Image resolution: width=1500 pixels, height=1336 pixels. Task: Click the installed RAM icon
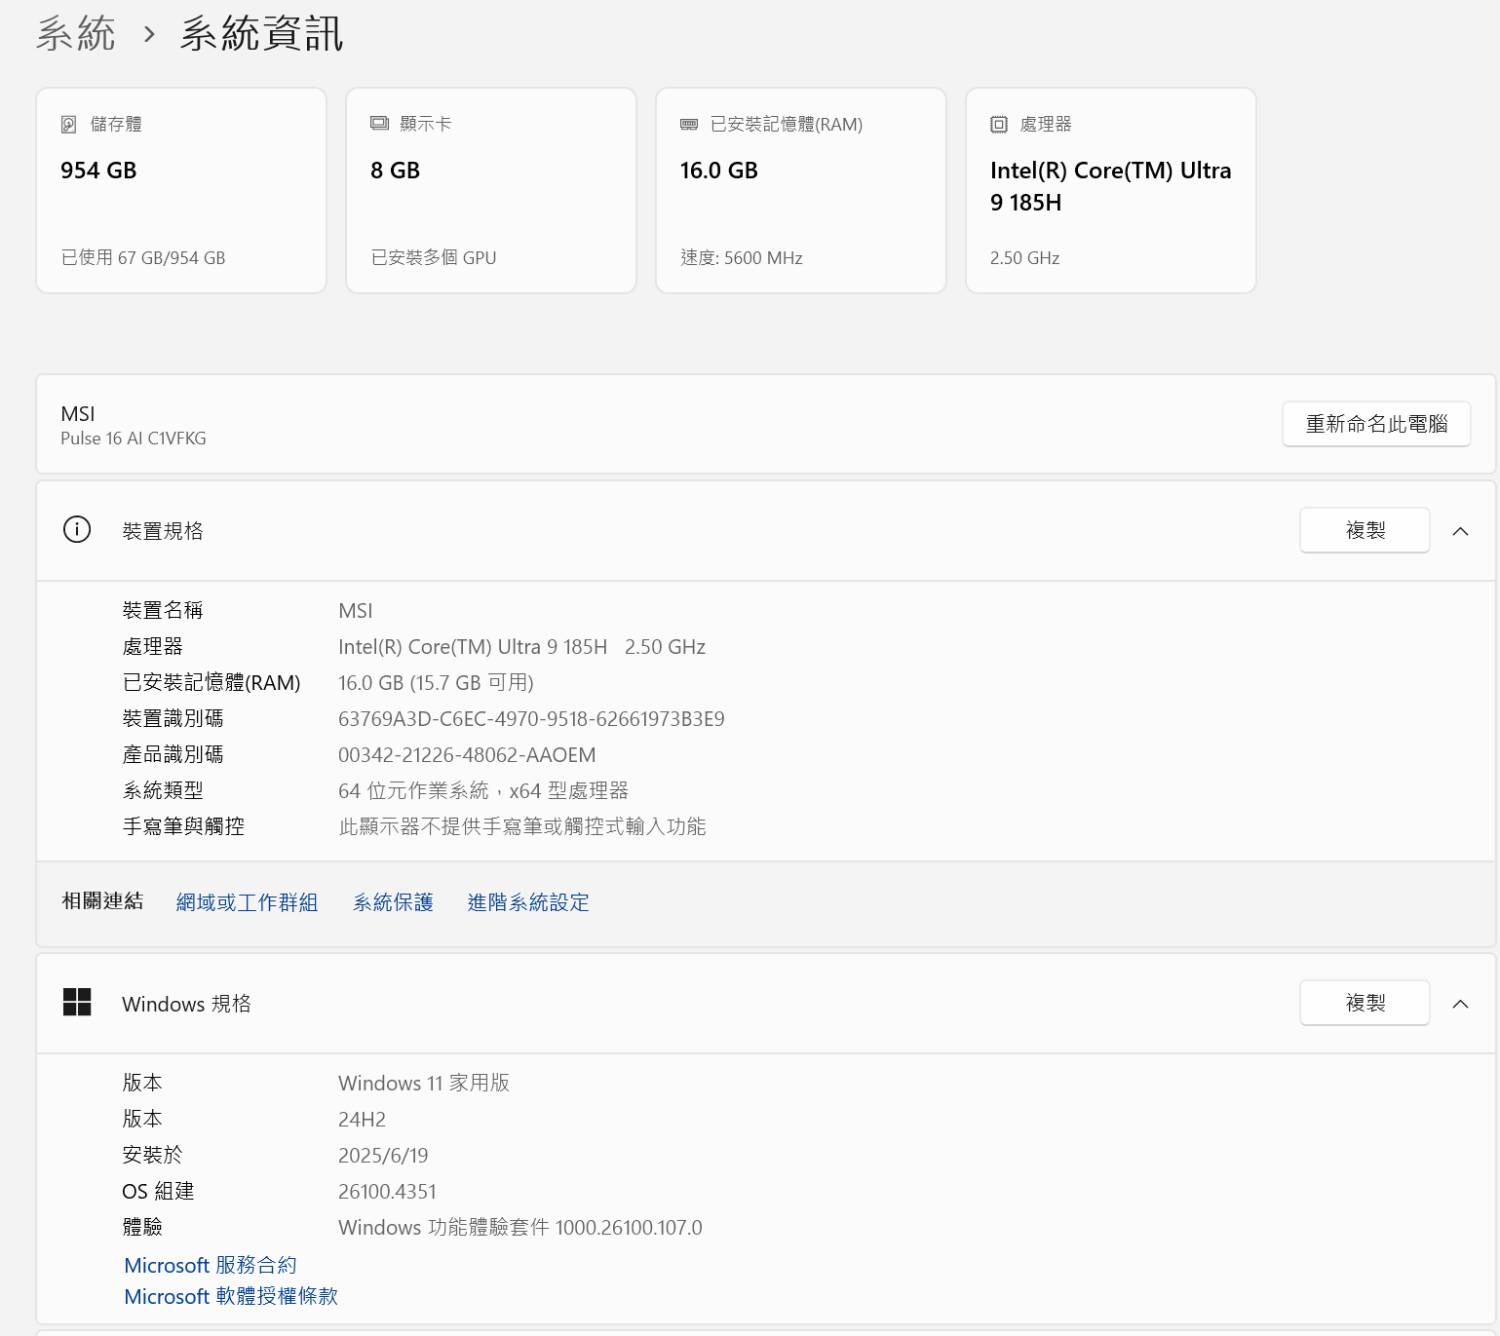[689, 124]
